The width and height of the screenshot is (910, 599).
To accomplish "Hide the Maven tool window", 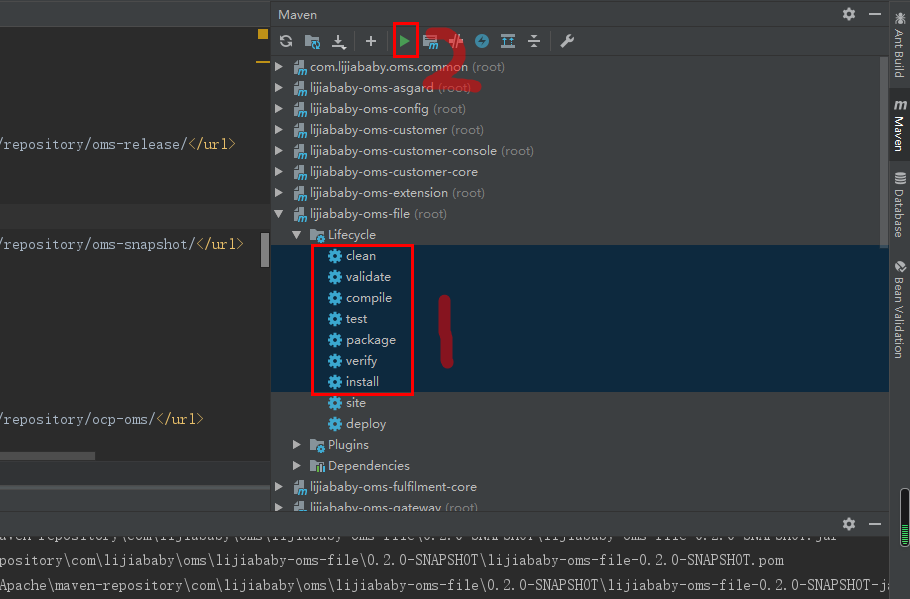I will pos(875,14).
